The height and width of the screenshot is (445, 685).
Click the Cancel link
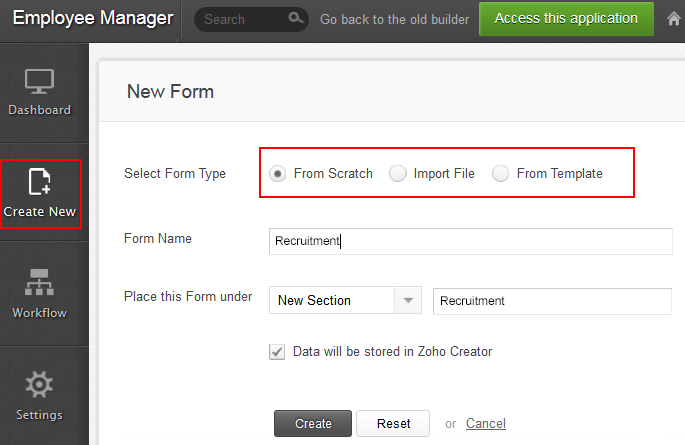[485, 424]
